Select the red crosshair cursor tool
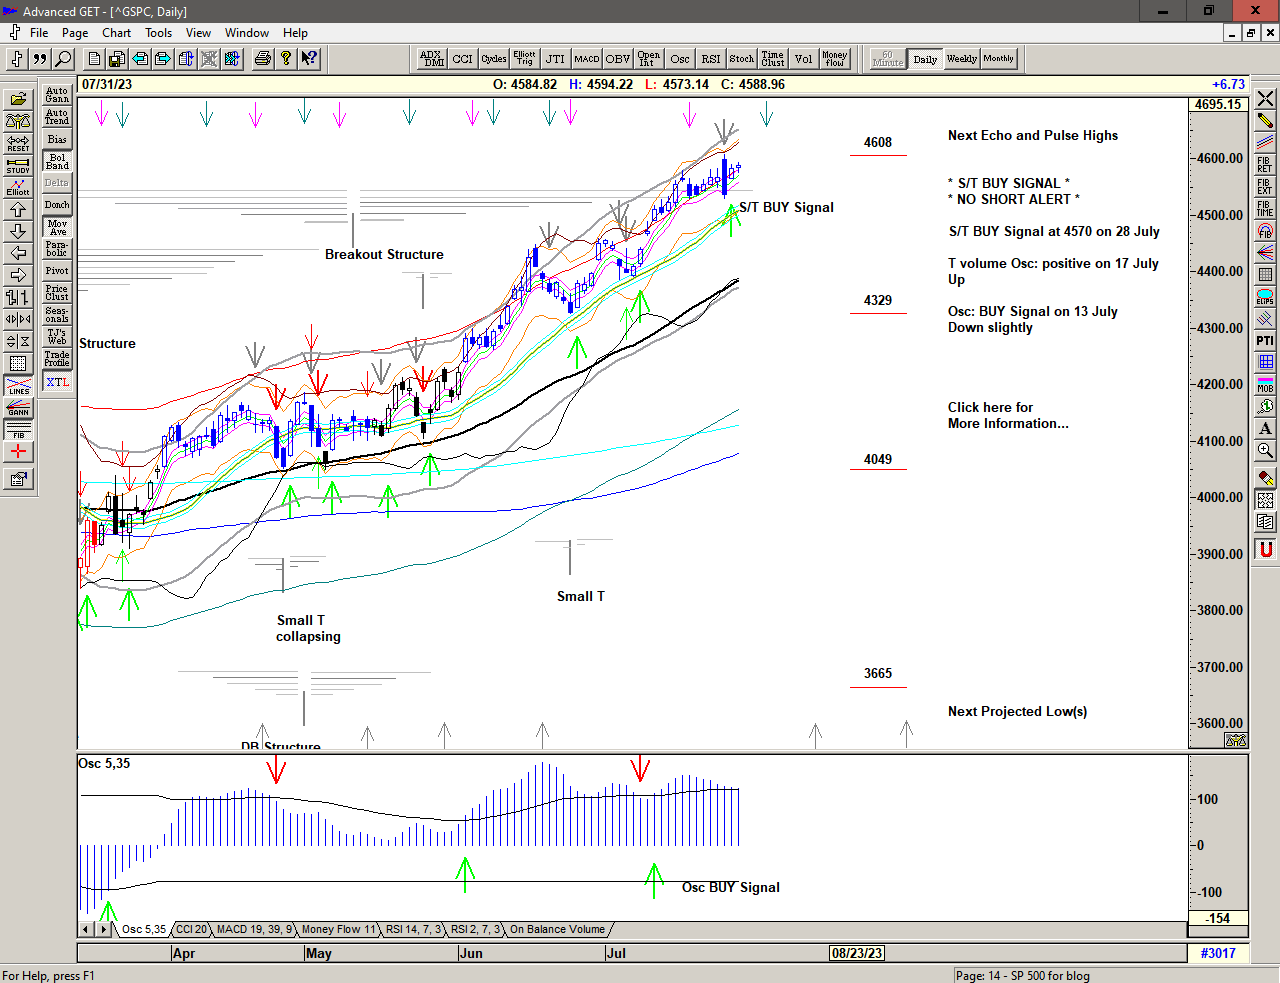Viewport: 1280px width, 983px height. pyautogui.click(x=18, y=452)
